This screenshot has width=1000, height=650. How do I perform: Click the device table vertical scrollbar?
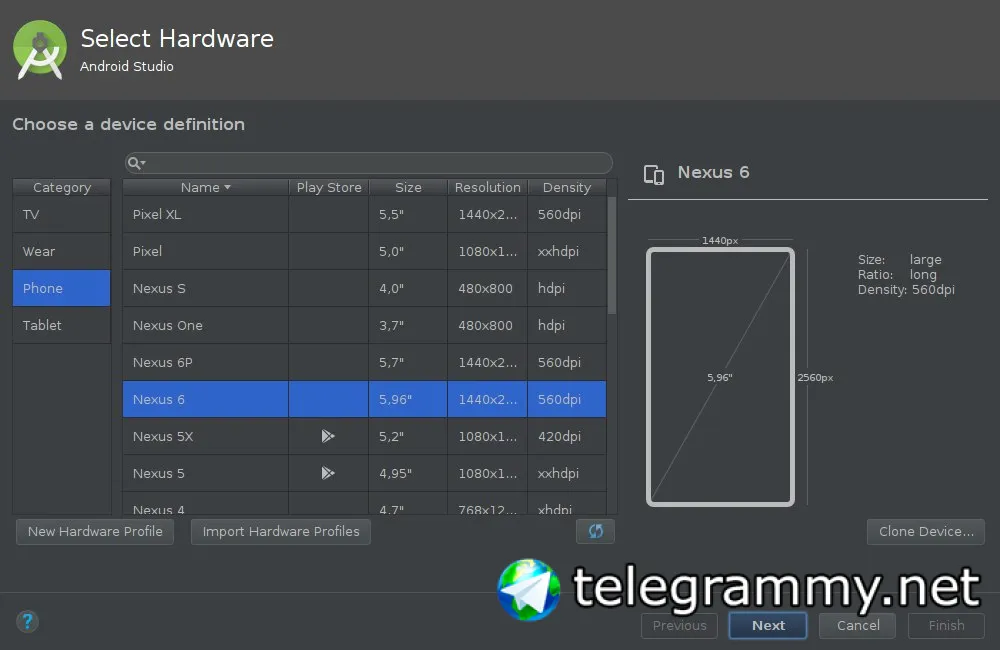(x=612, y=255)
